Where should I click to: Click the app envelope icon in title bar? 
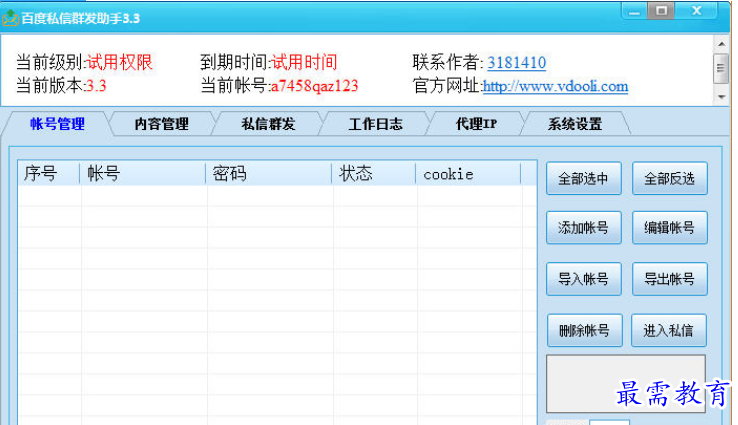[x=10, y=18]
